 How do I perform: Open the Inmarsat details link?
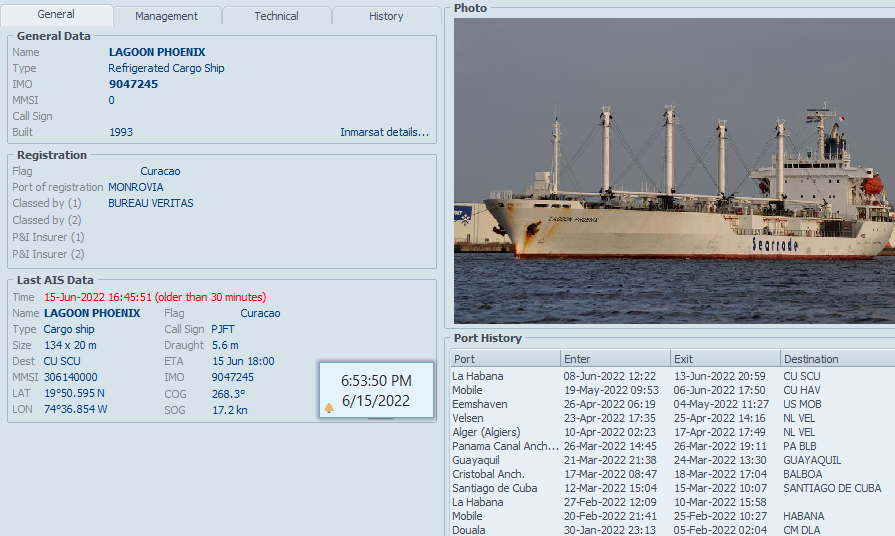point(384,132)
